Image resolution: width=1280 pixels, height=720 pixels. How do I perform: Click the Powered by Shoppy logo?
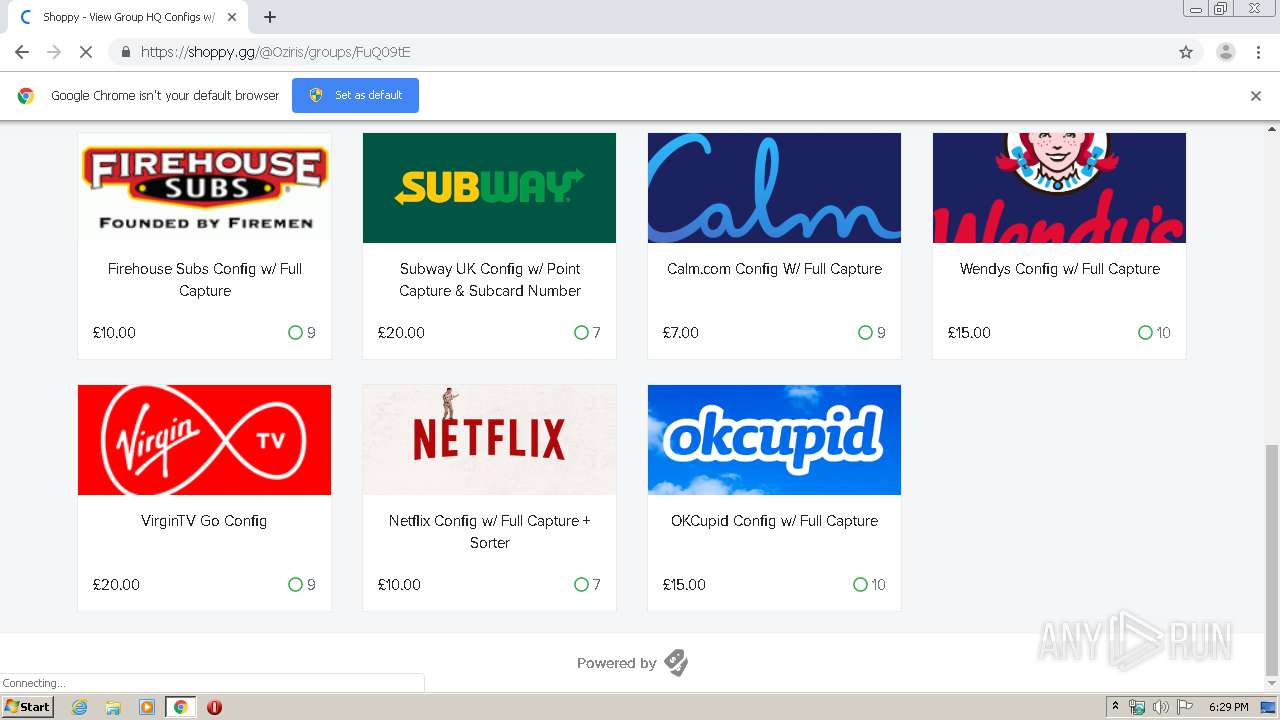coord(676,663)
